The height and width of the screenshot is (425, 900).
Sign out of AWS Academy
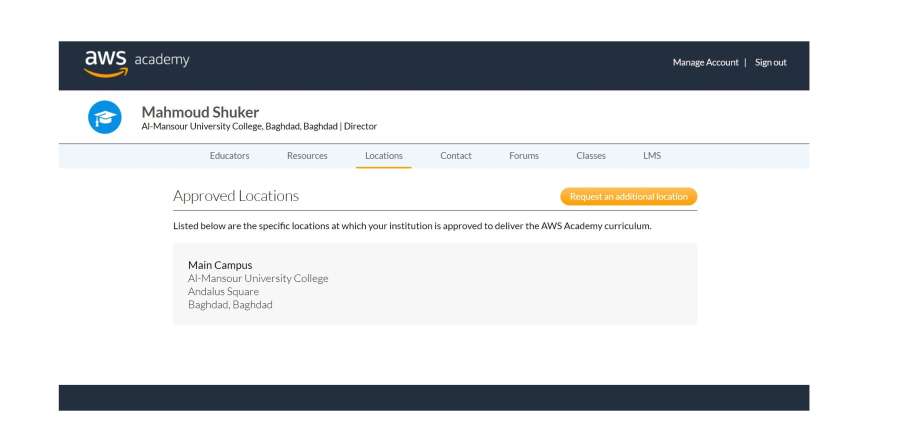click(x=770, y=62)
